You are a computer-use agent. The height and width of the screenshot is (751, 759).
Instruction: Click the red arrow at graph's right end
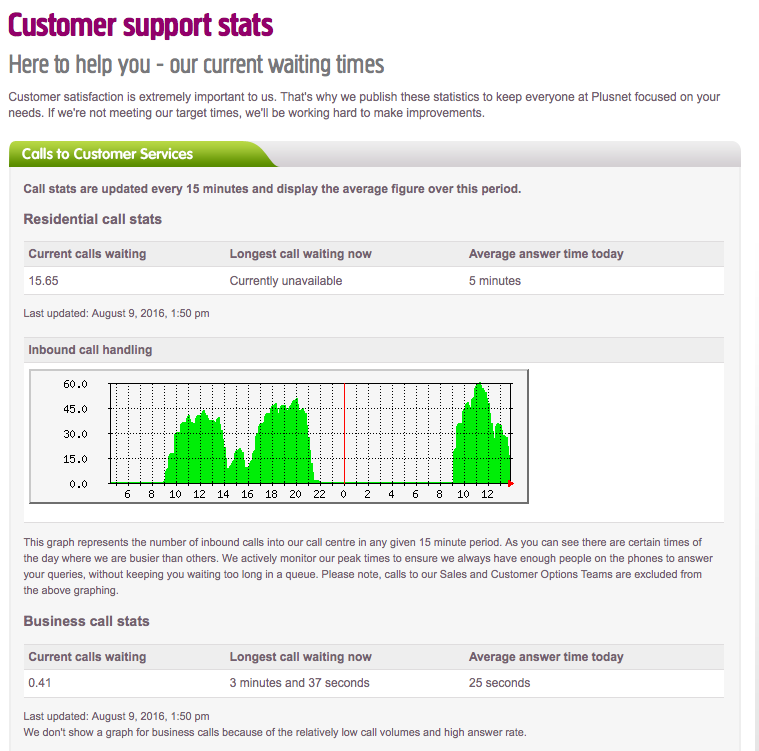pos(511,484)
